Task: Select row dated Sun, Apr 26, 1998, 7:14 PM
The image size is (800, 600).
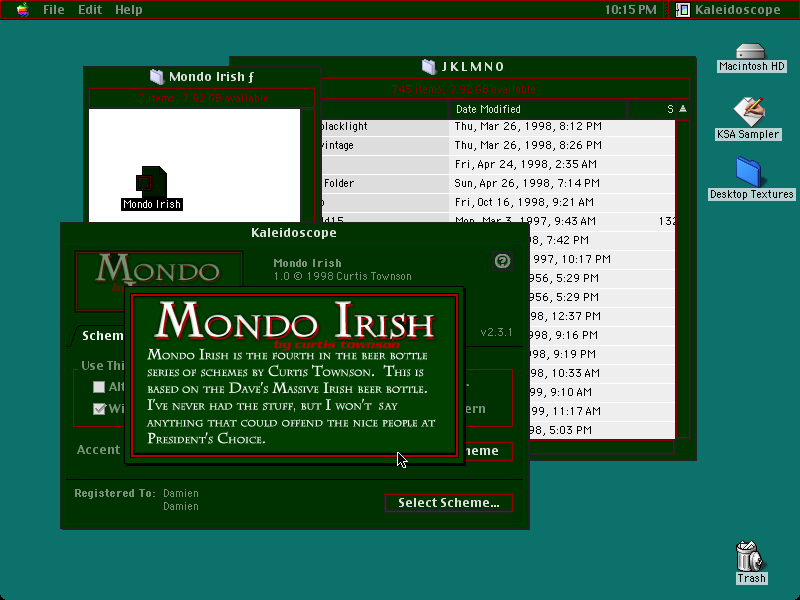Action: click(498, 183)
